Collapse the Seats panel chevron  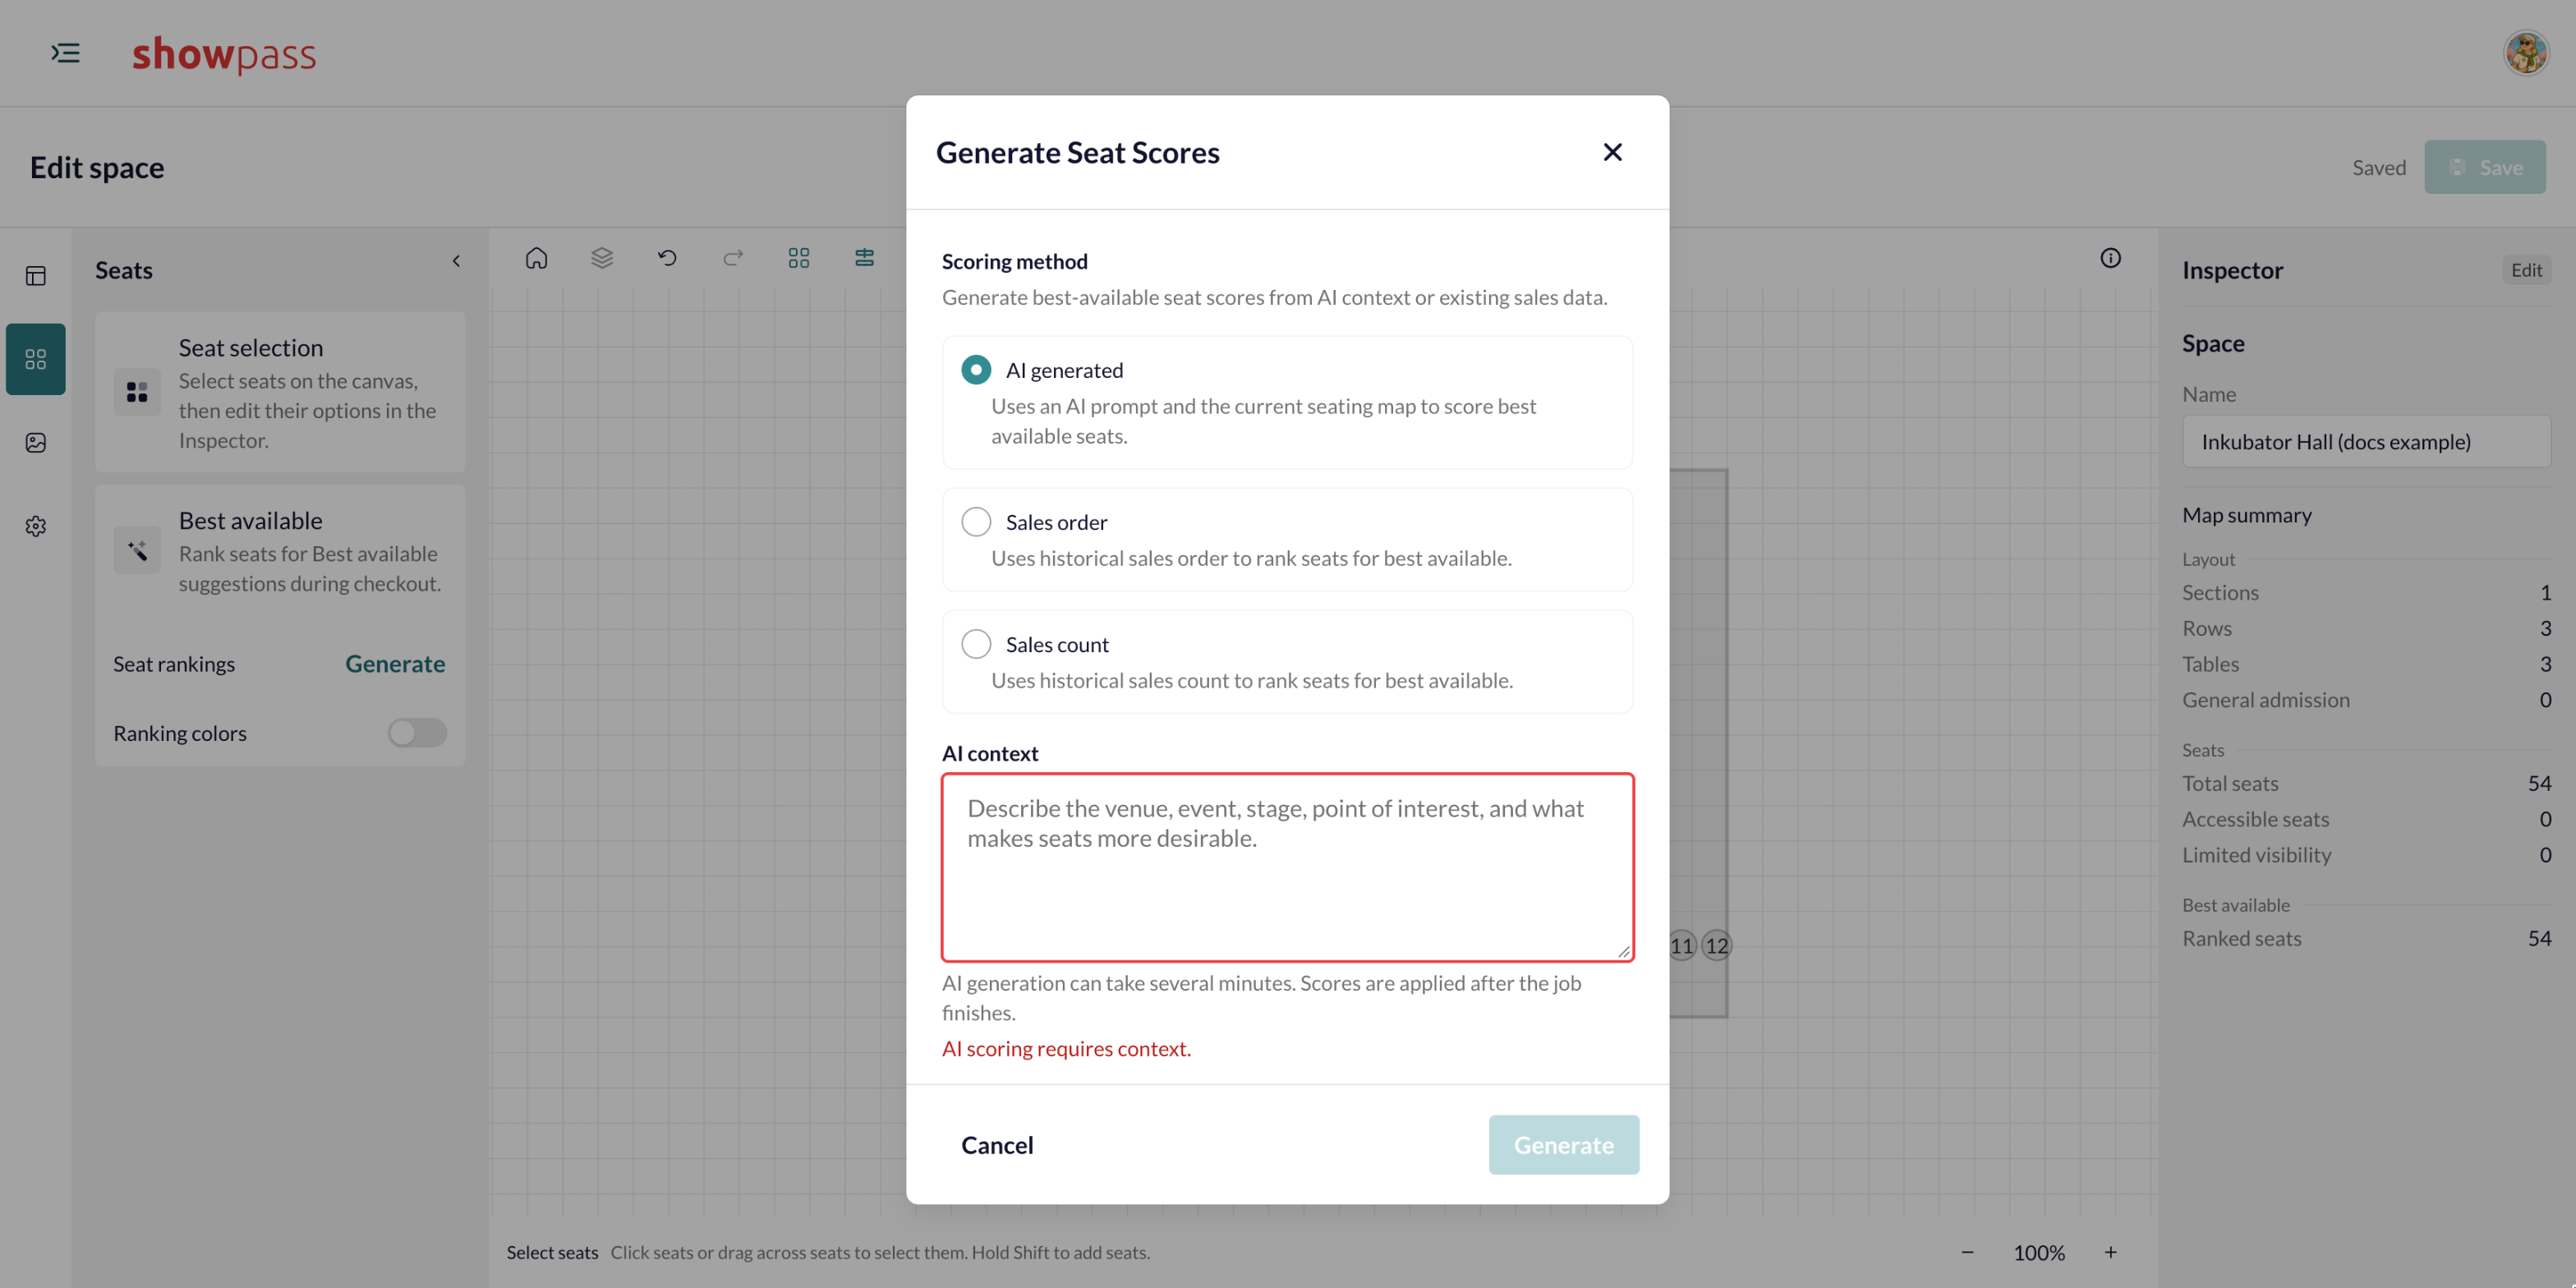pos(456,261)
